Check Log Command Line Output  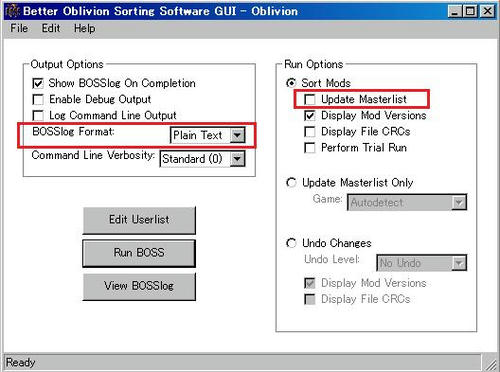coord(38,115)
